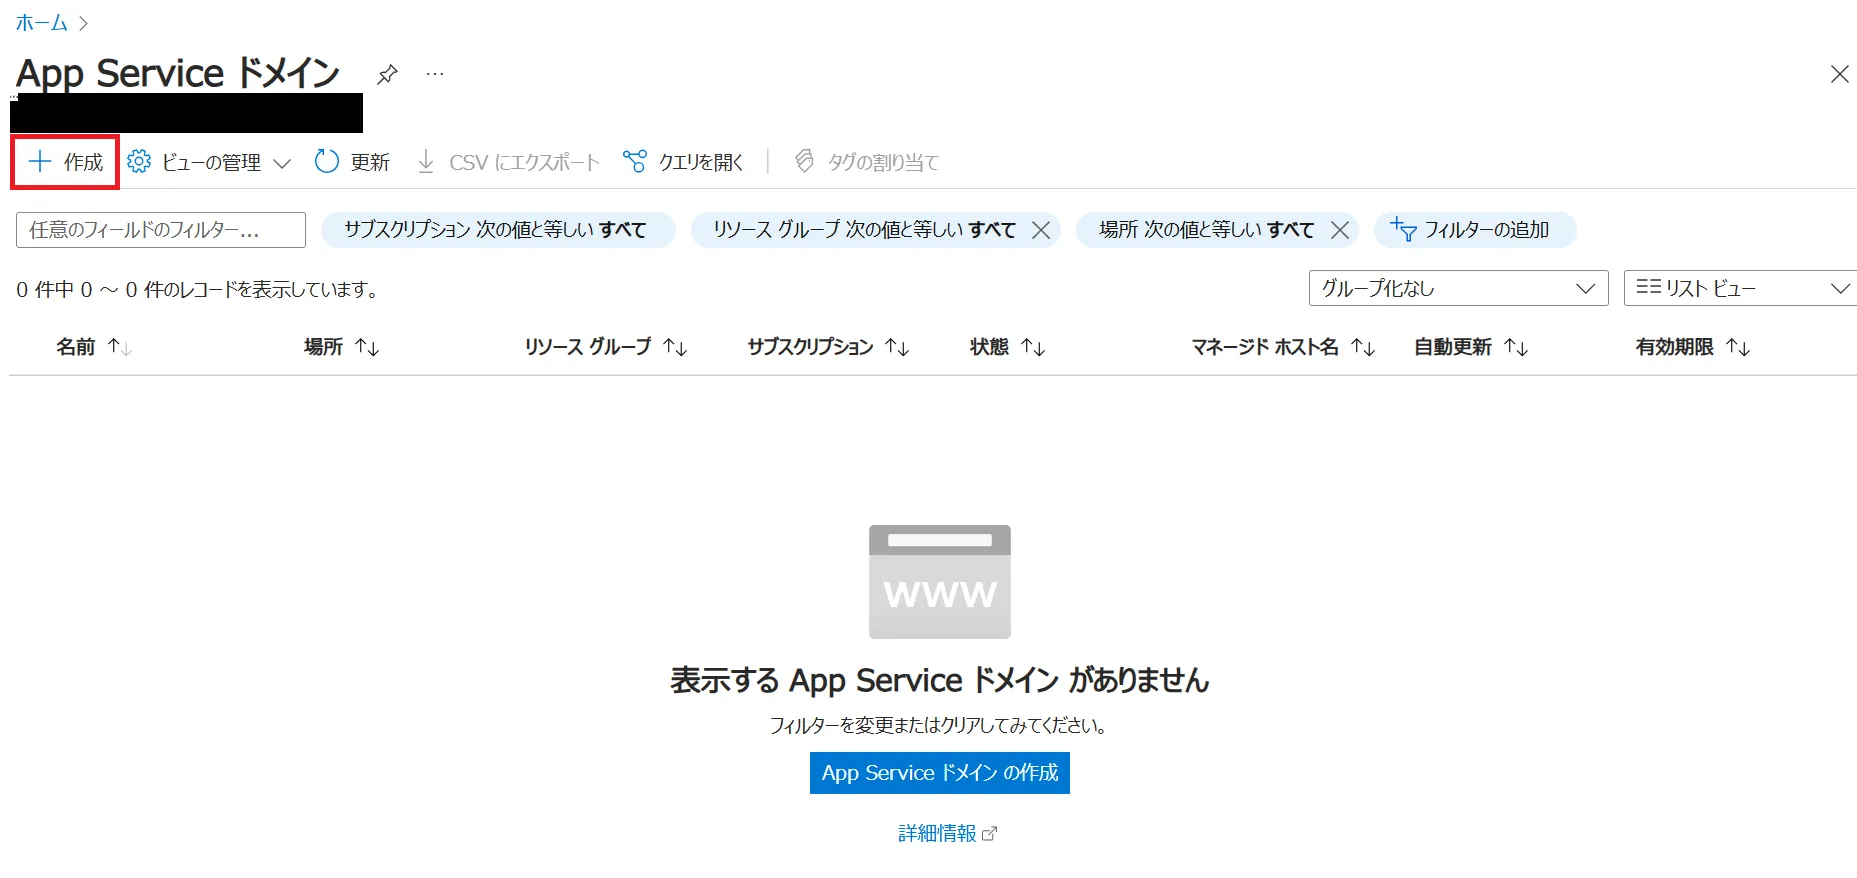Remove the 場所 filter

pyautogui.click(x=1340, y=230)
